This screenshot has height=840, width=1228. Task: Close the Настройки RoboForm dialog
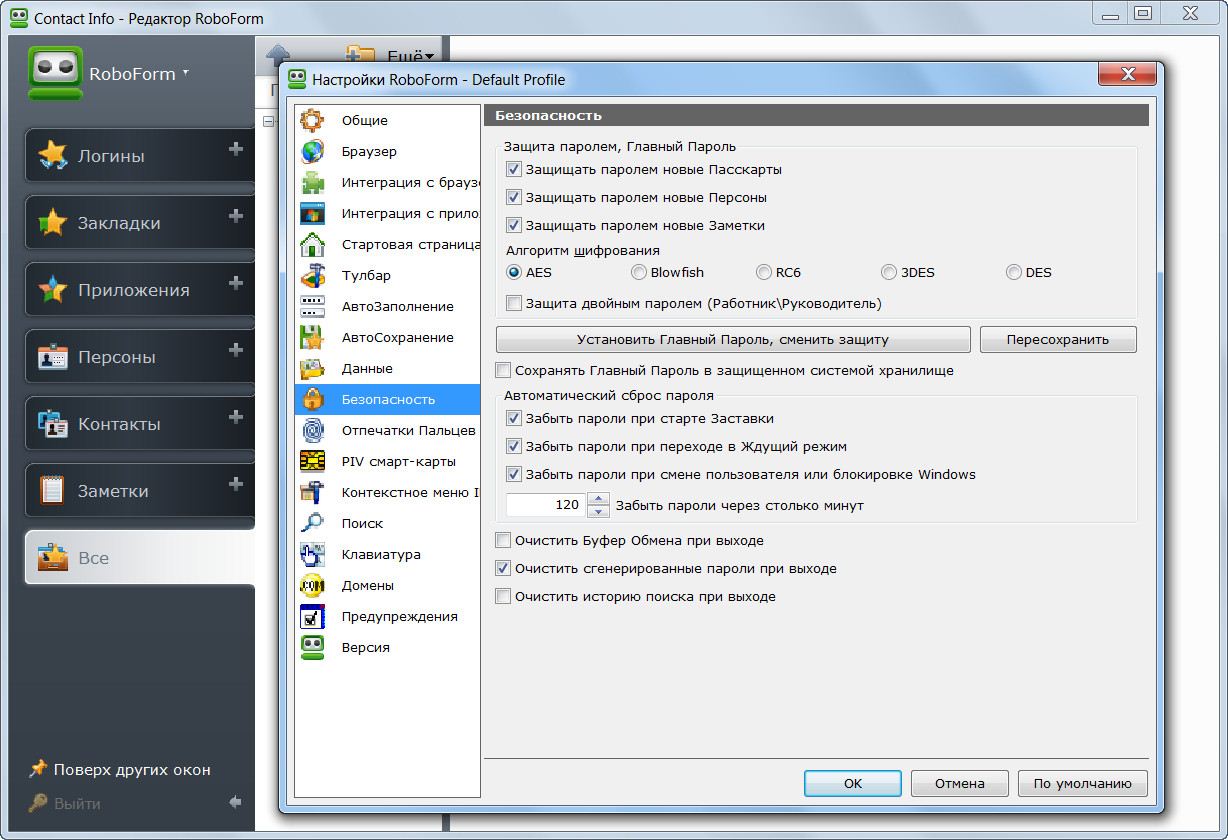click(x=1128, y=75)
